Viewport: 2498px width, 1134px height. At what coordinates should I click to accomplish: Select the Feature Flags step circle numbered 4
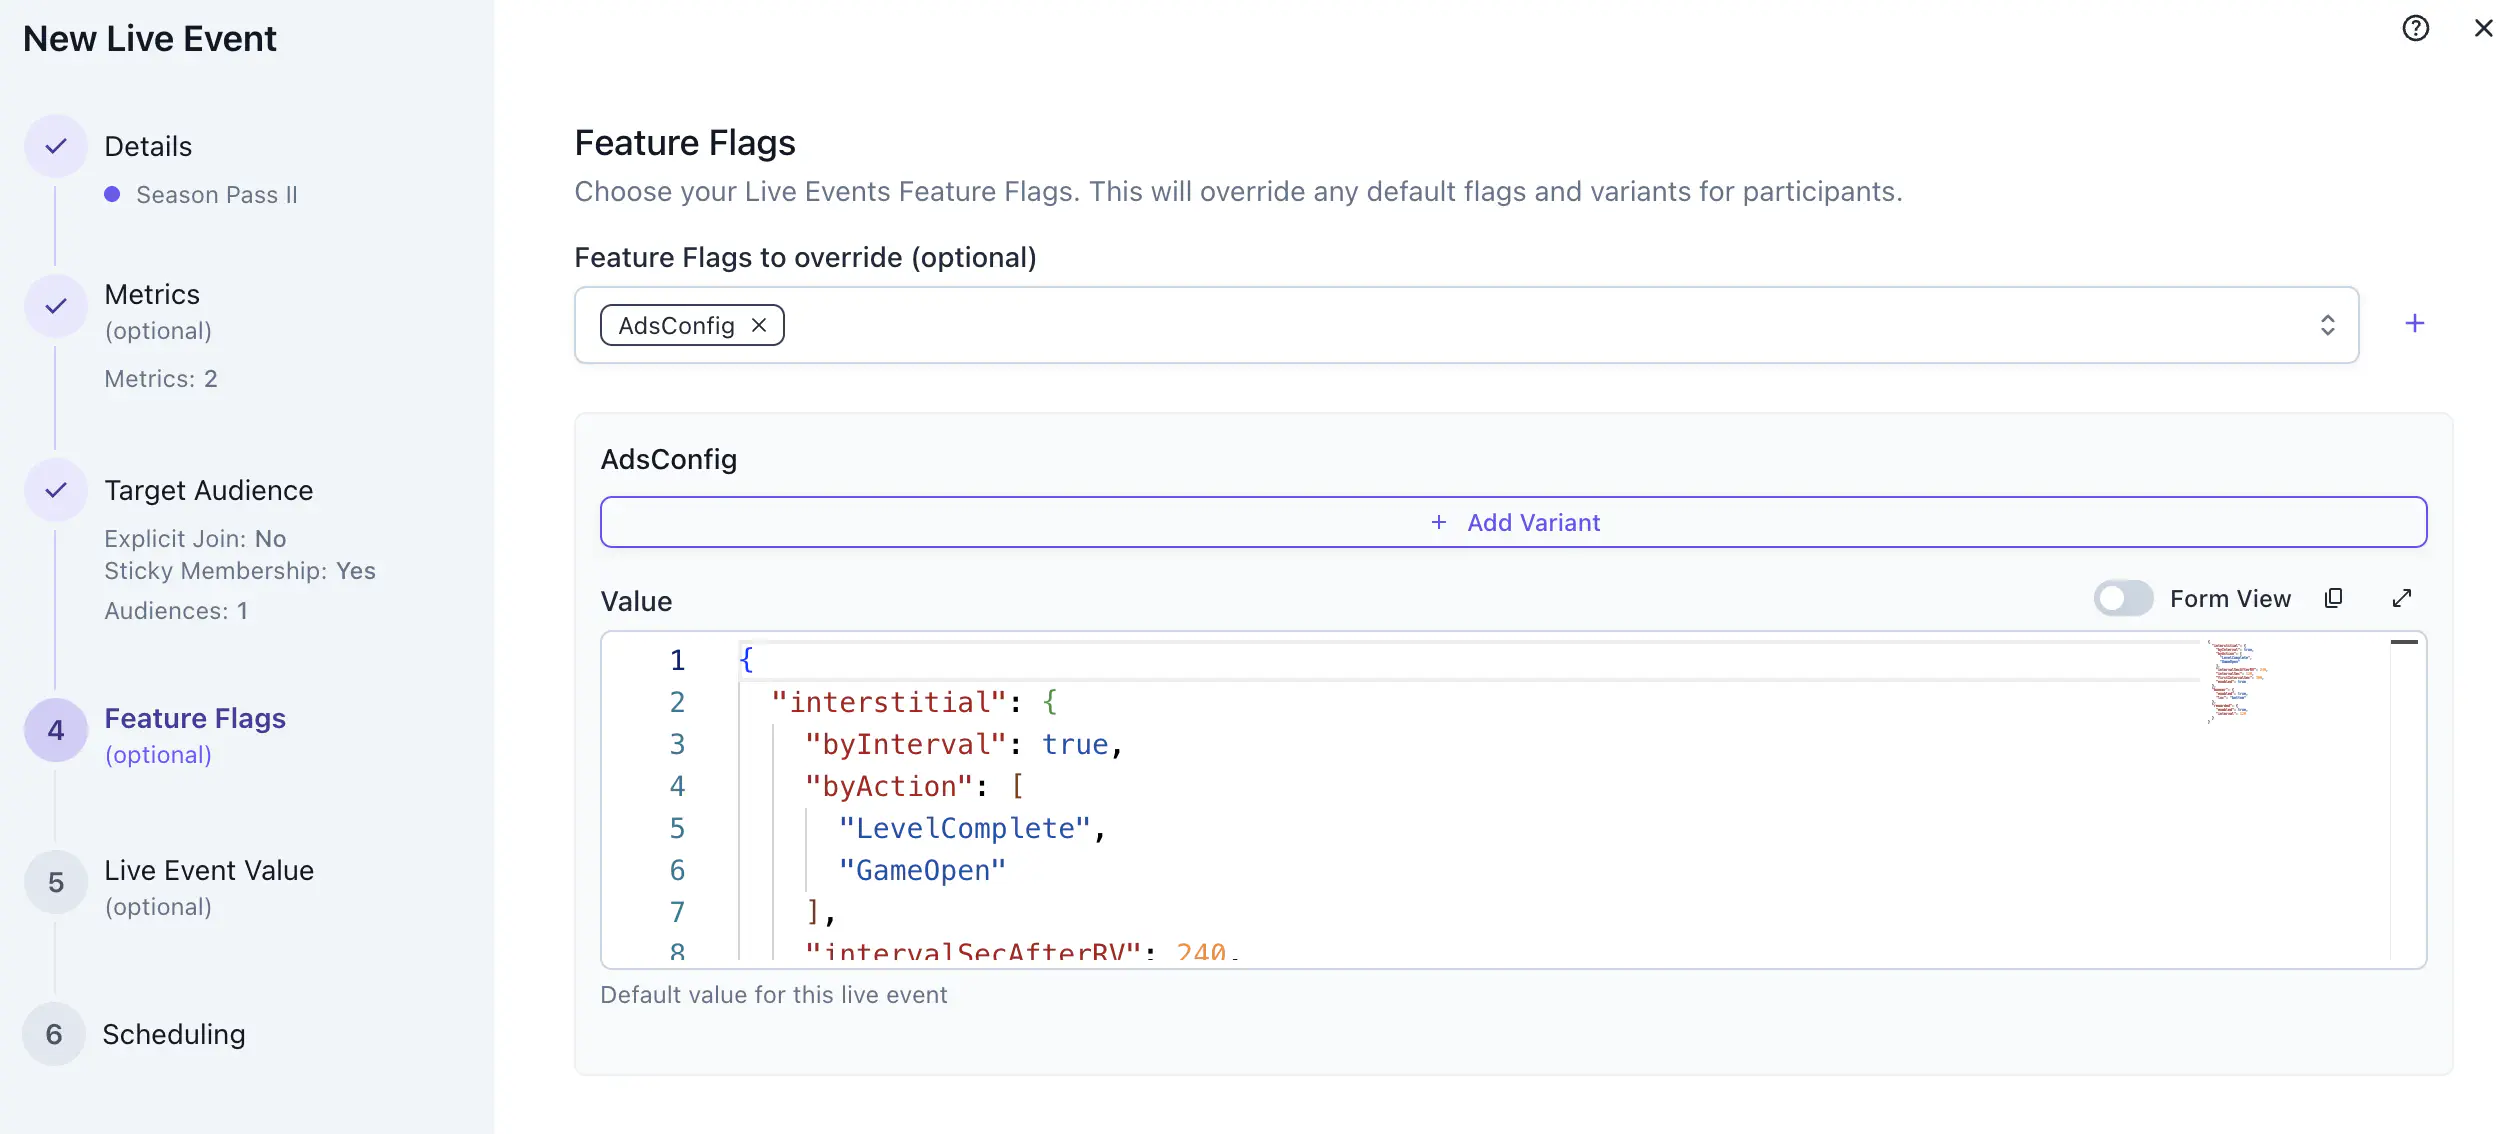tap(55, 730)
